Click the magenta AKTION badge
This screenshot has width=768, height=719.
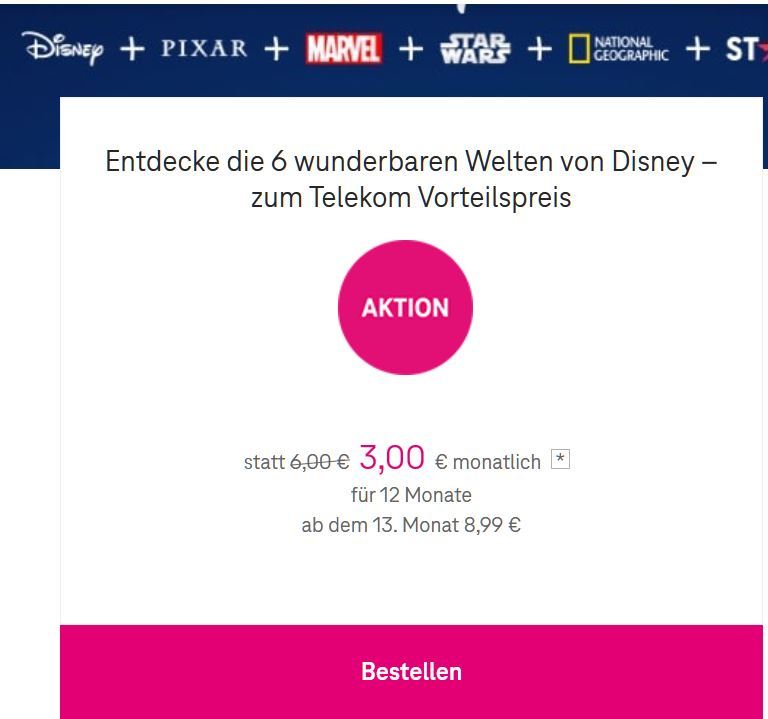406,308
